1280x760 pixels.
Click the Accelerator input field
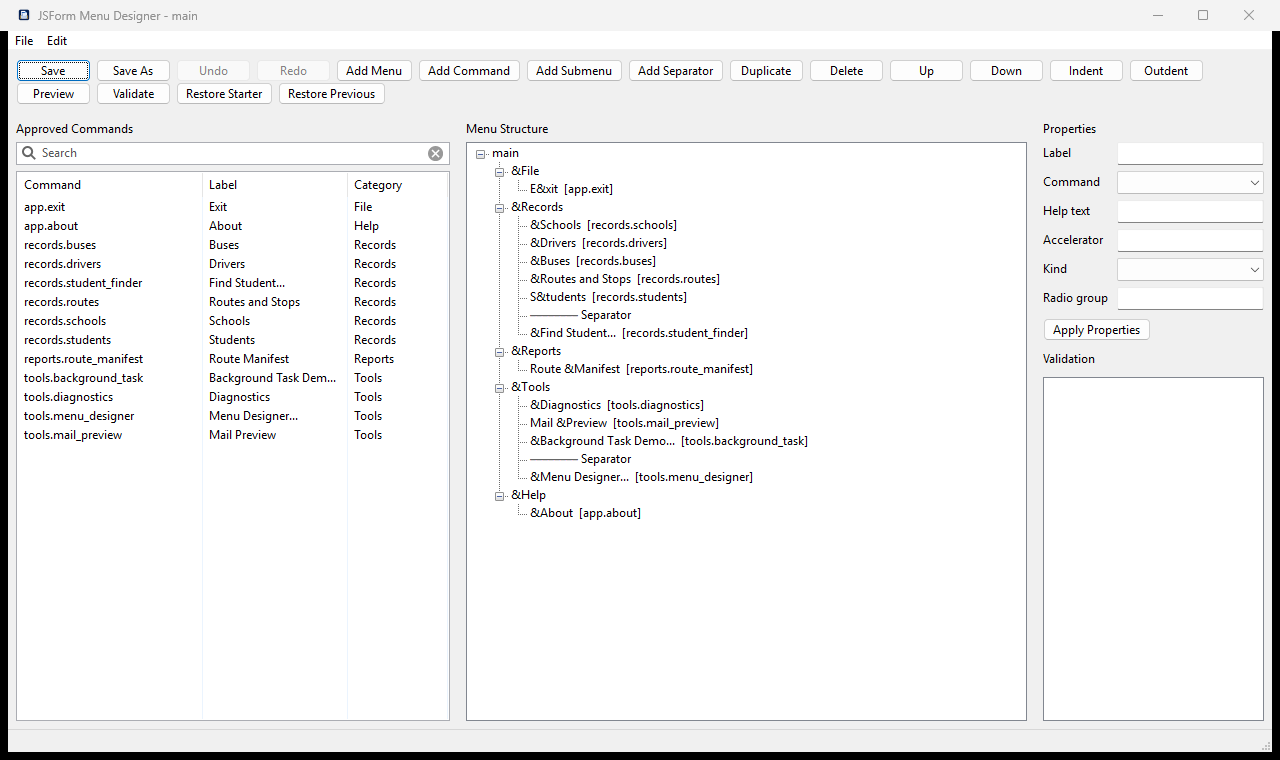1190,241
